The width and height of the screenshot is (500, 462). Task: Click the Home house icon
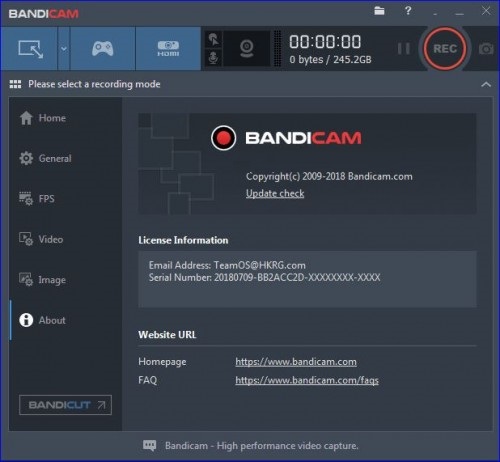tap(26, 118)
